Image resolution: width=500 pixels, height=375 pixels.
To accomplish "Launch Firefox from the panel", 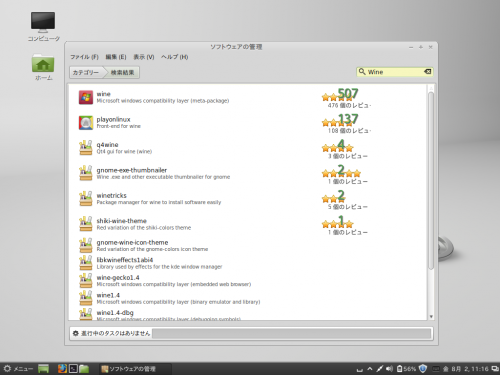I will click(x=62, y=369).
